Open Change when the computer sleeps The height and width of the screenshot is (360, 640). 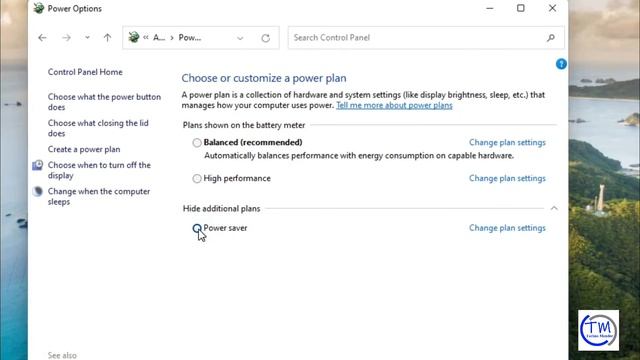(x=99, y=196)
